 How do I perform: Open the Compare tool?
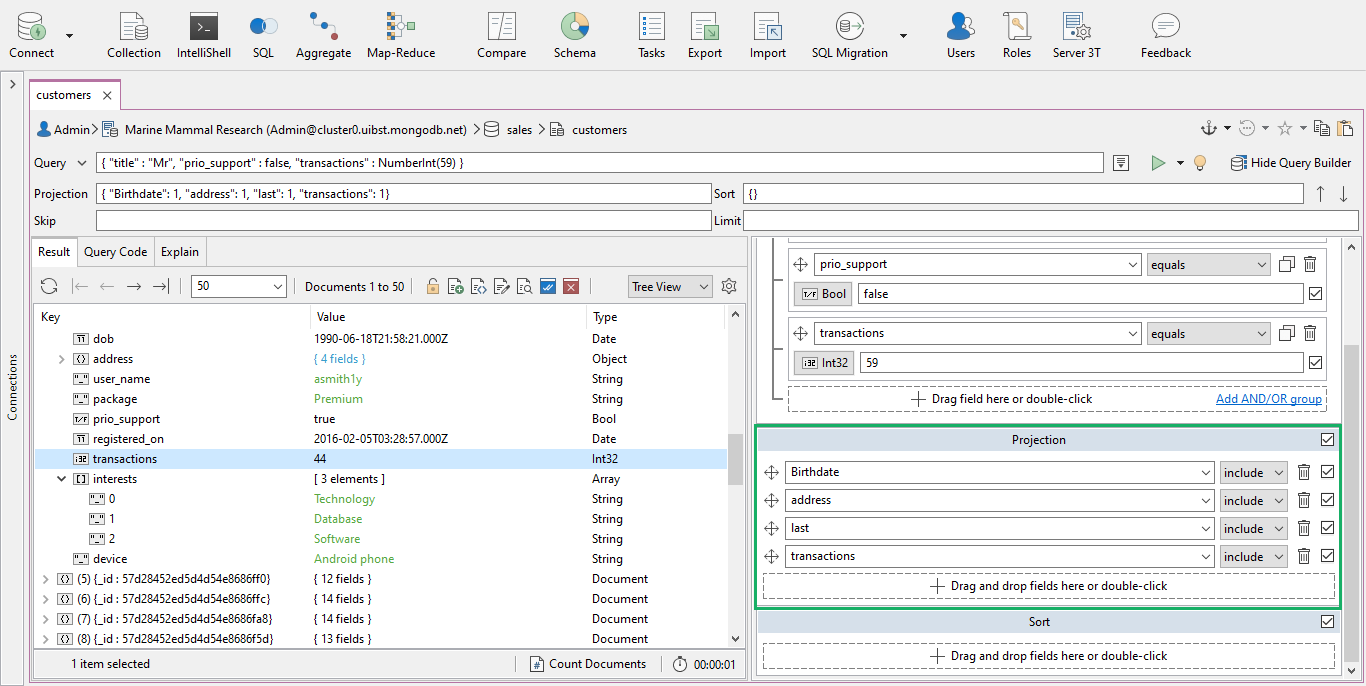click(501, 35)
